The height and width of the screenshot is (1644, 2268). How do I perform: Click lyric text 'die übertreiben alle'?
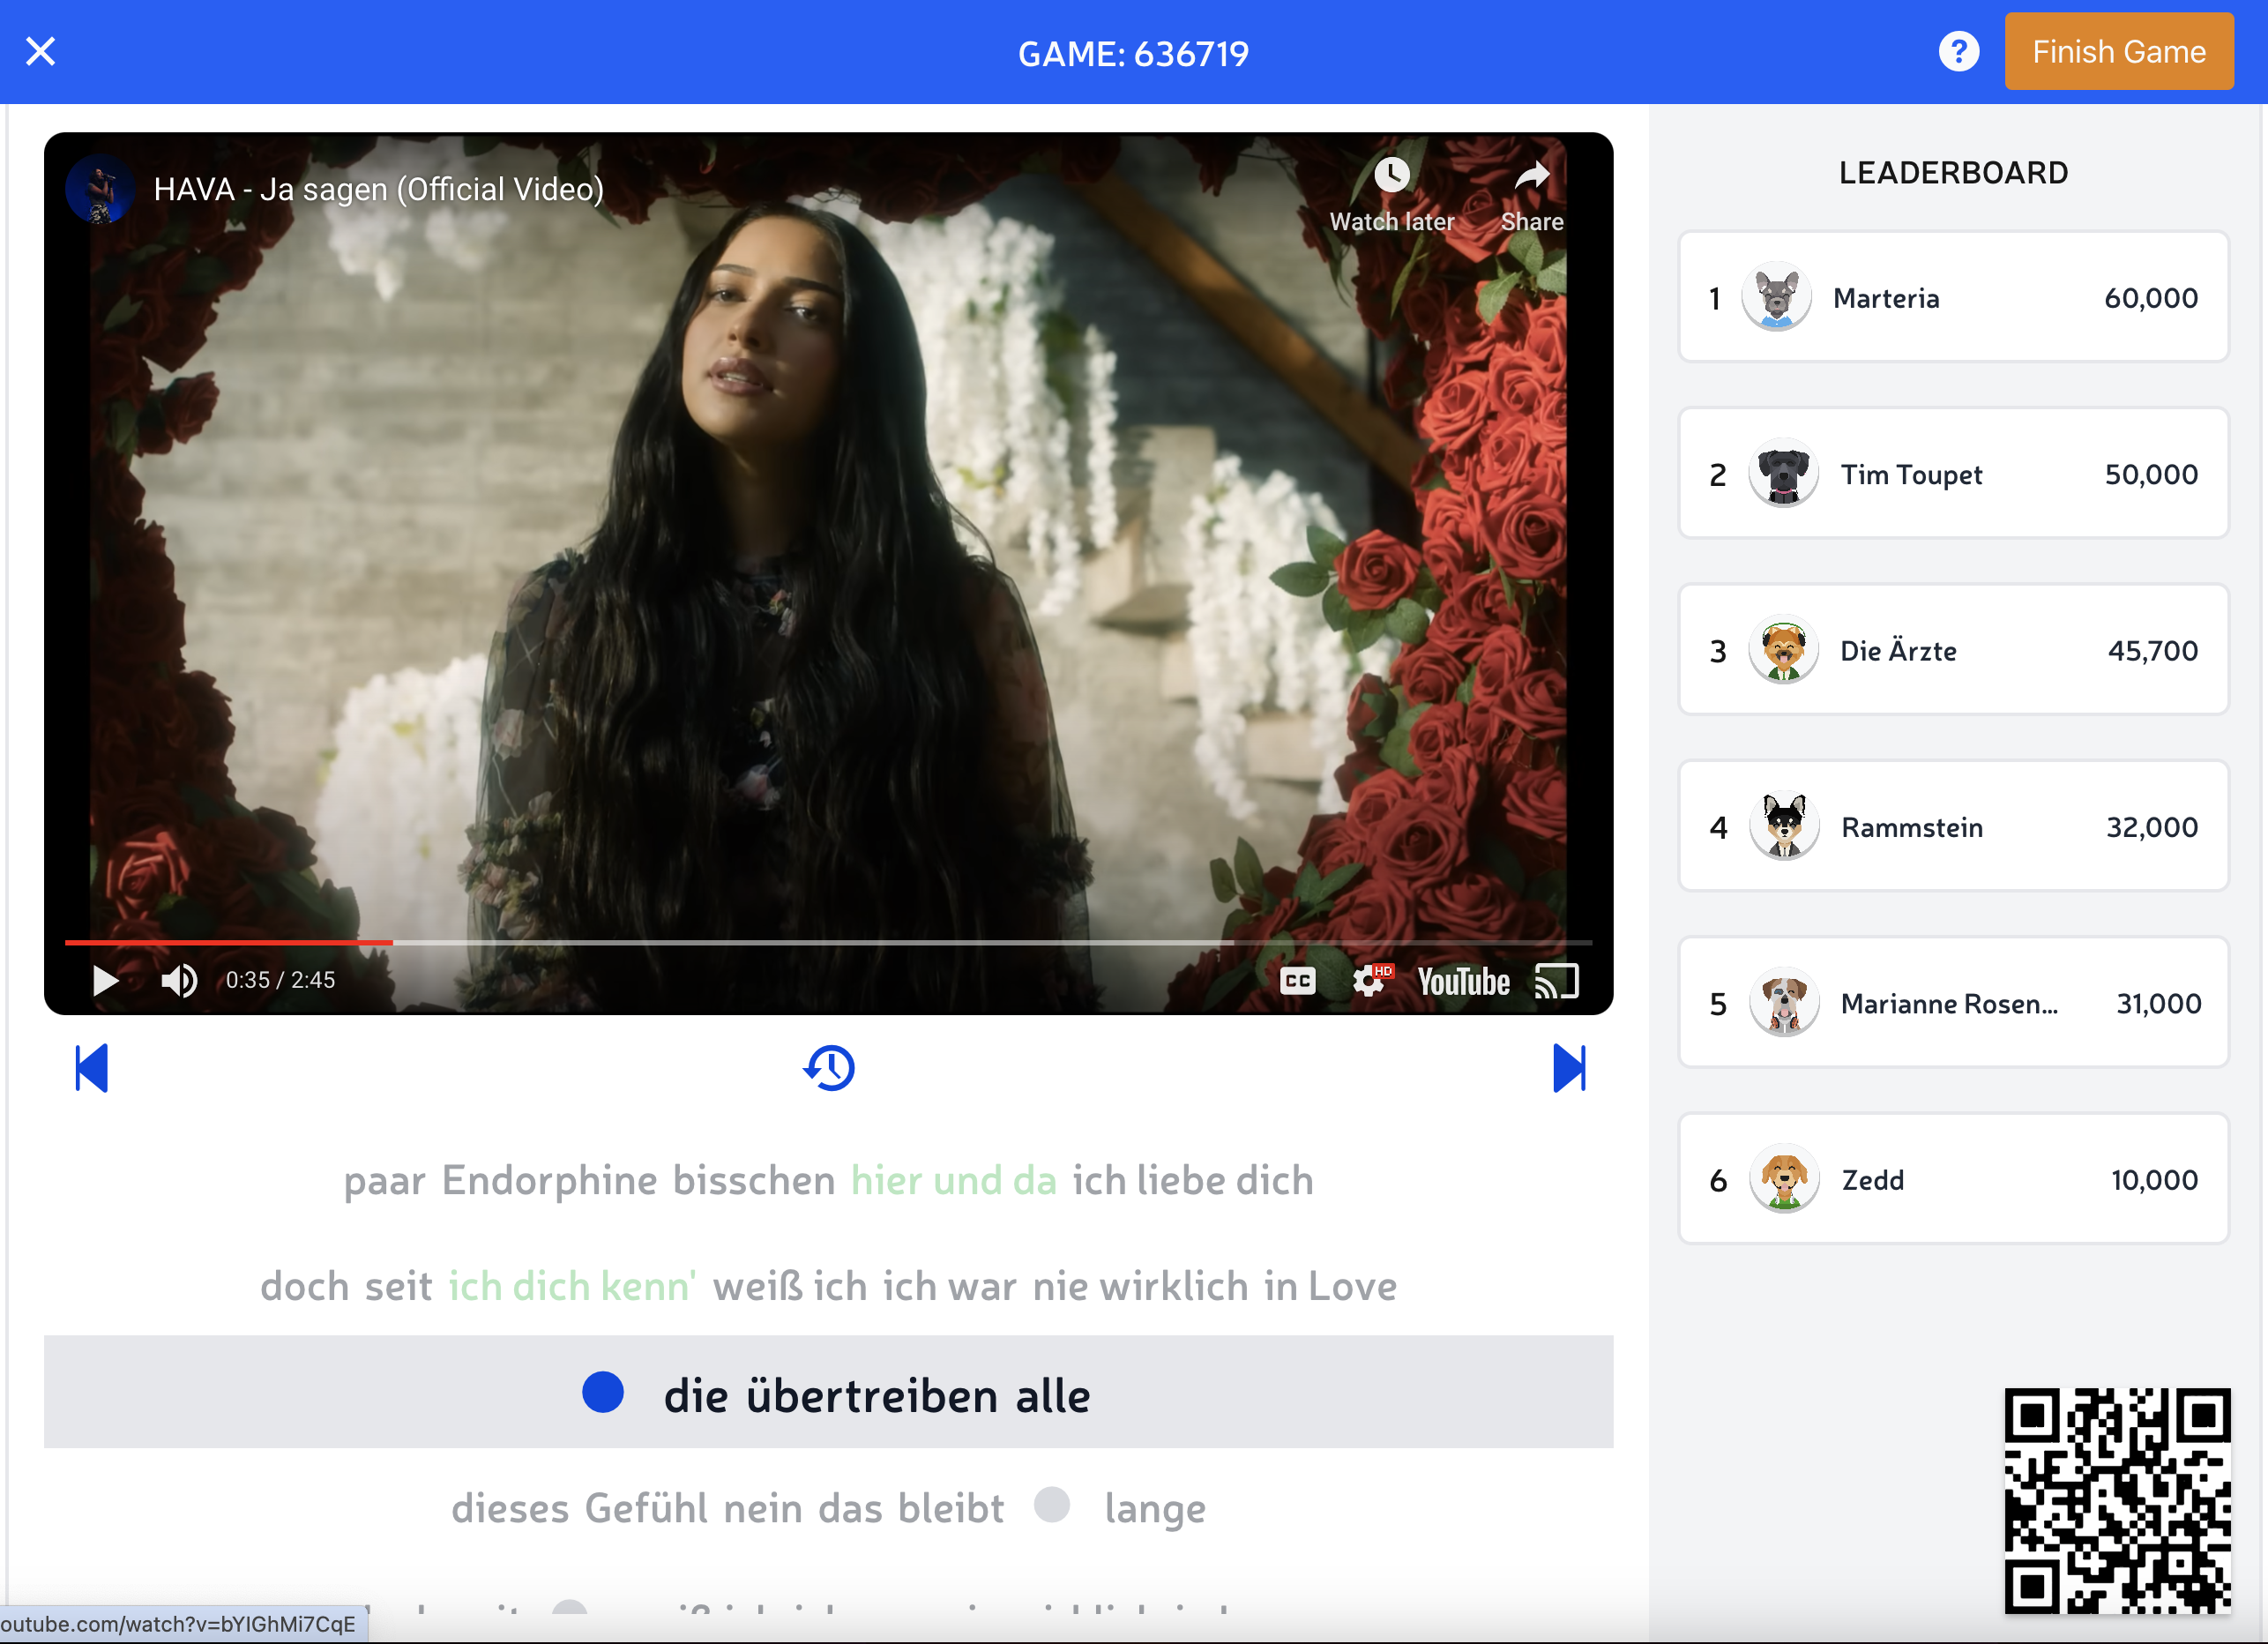coord(877,1395)
